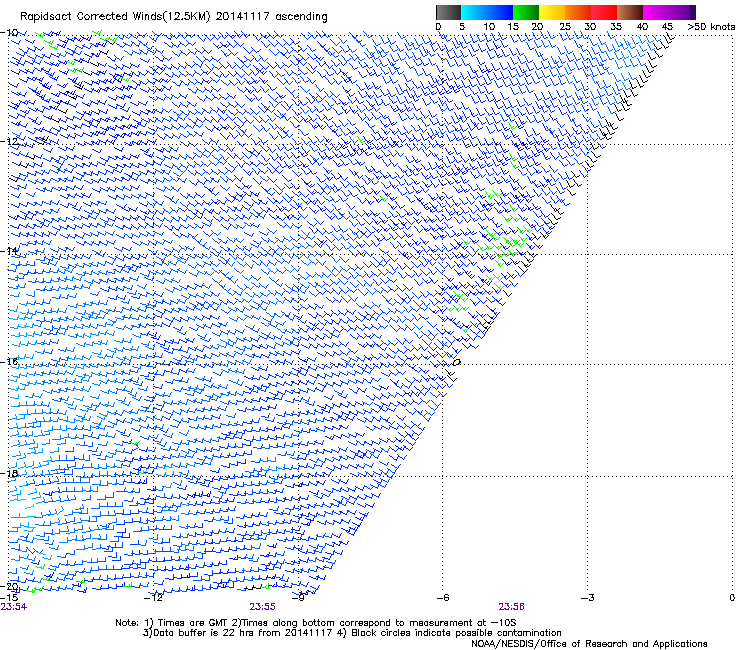Click the 23:56 time stamp

tap(512, 607)
